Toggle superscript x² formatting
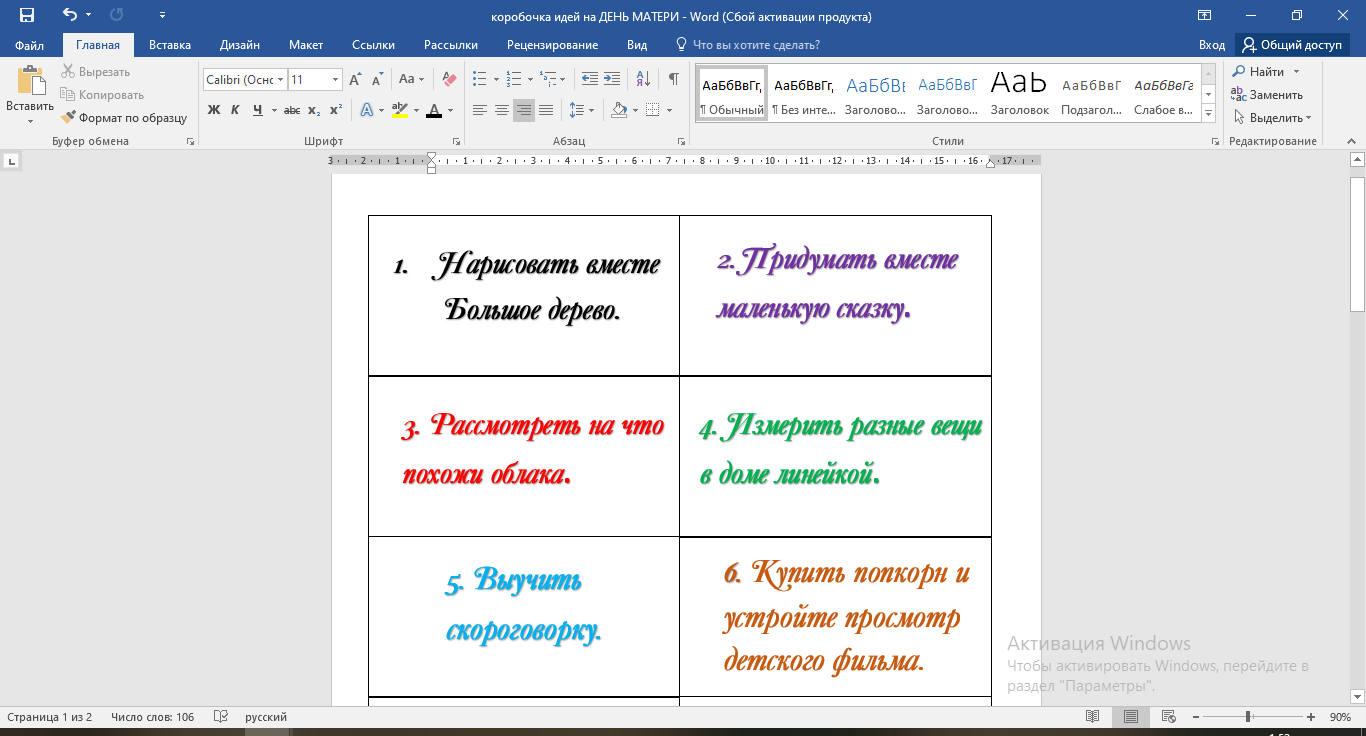This screenshot has width=1366, height=736. point(336,110)
